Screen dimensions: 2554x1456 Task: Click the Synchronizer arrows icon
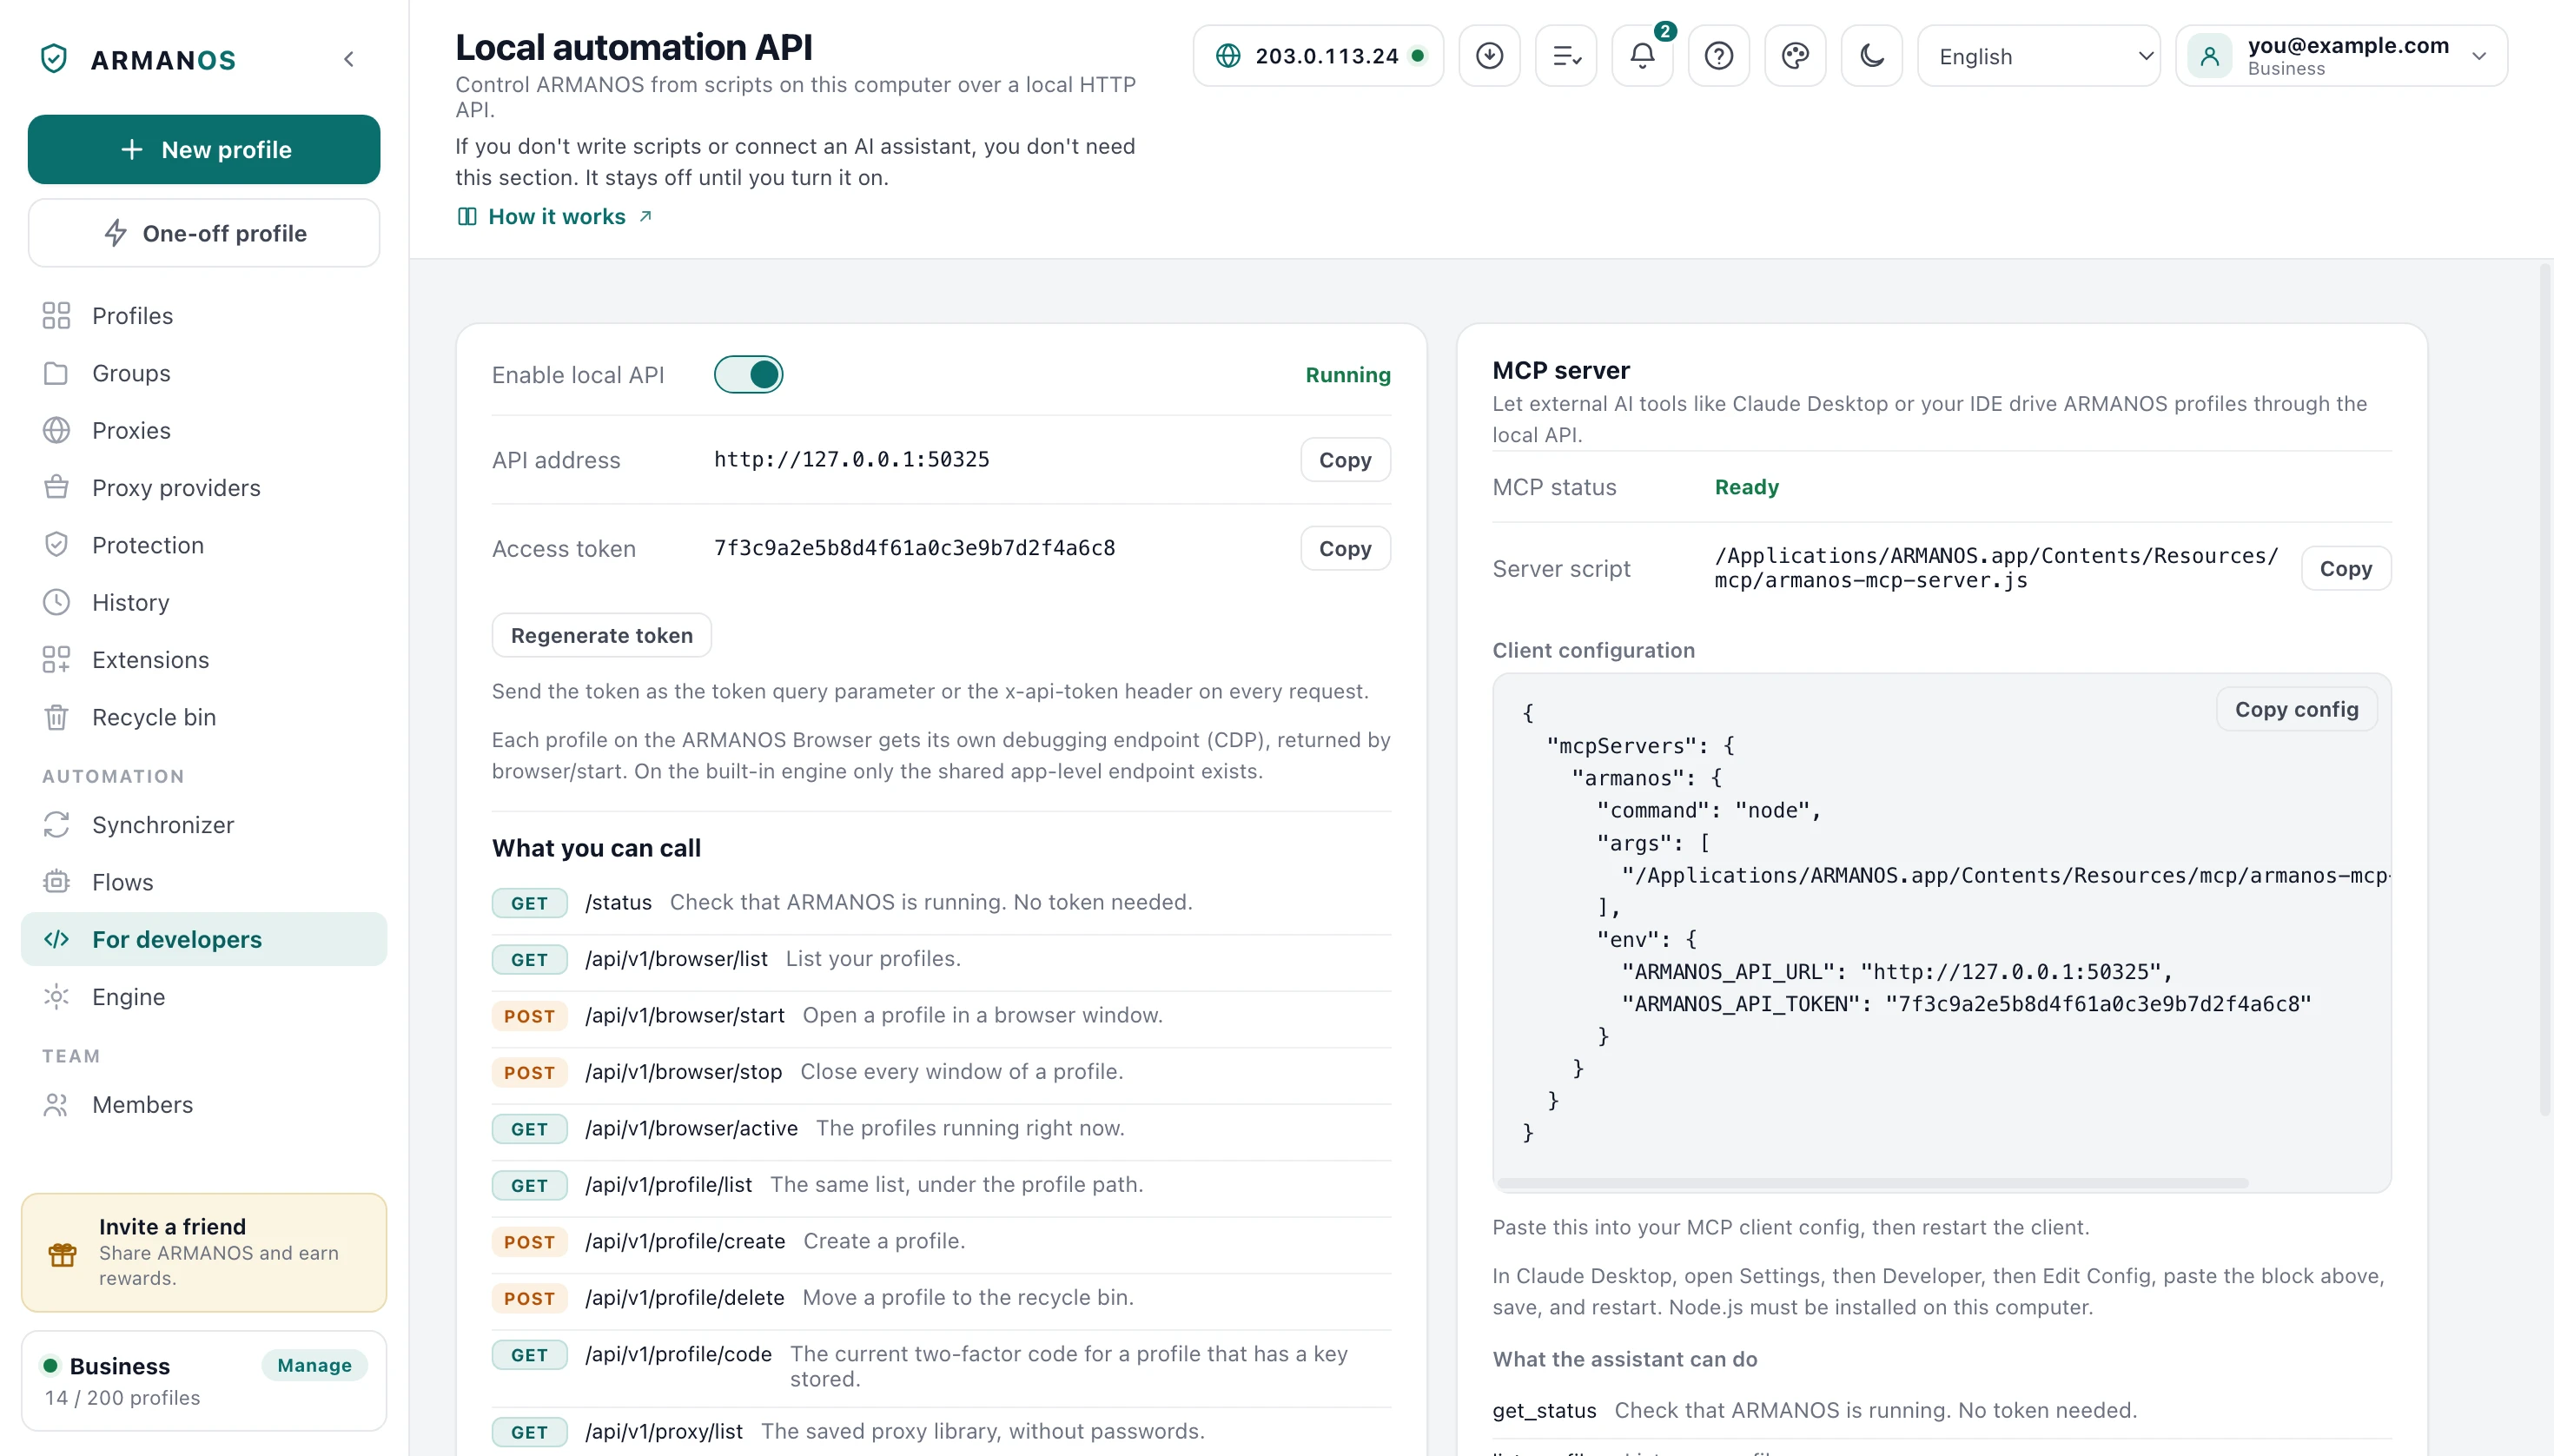[56, 825]
